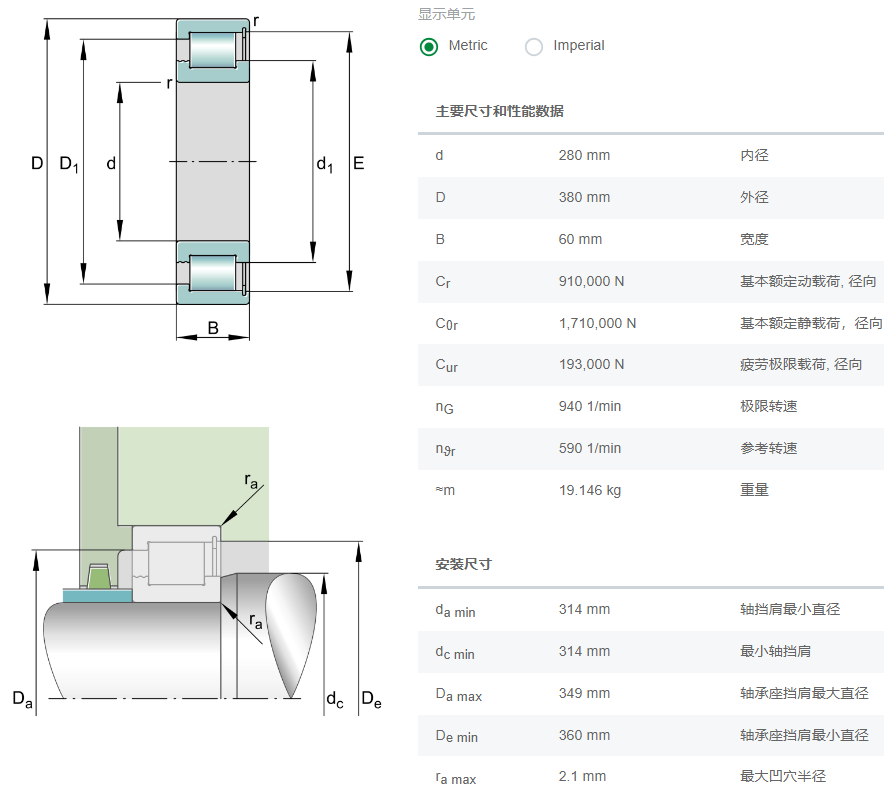Screen dimensions: 884x794
Task: Click the 基本额定动载荷, 径向 description
Action: tap(808, 281)
